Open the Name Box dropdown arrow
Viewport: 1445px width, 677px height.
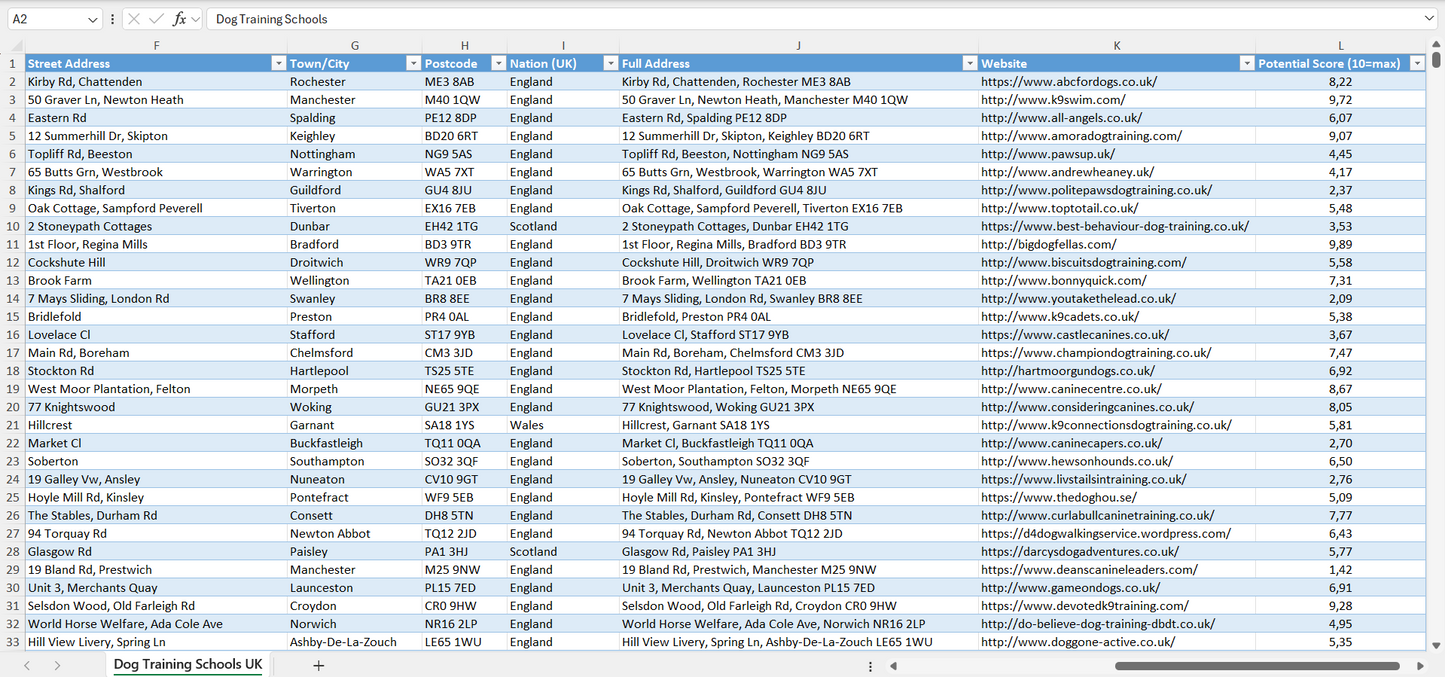click(93, 19)
